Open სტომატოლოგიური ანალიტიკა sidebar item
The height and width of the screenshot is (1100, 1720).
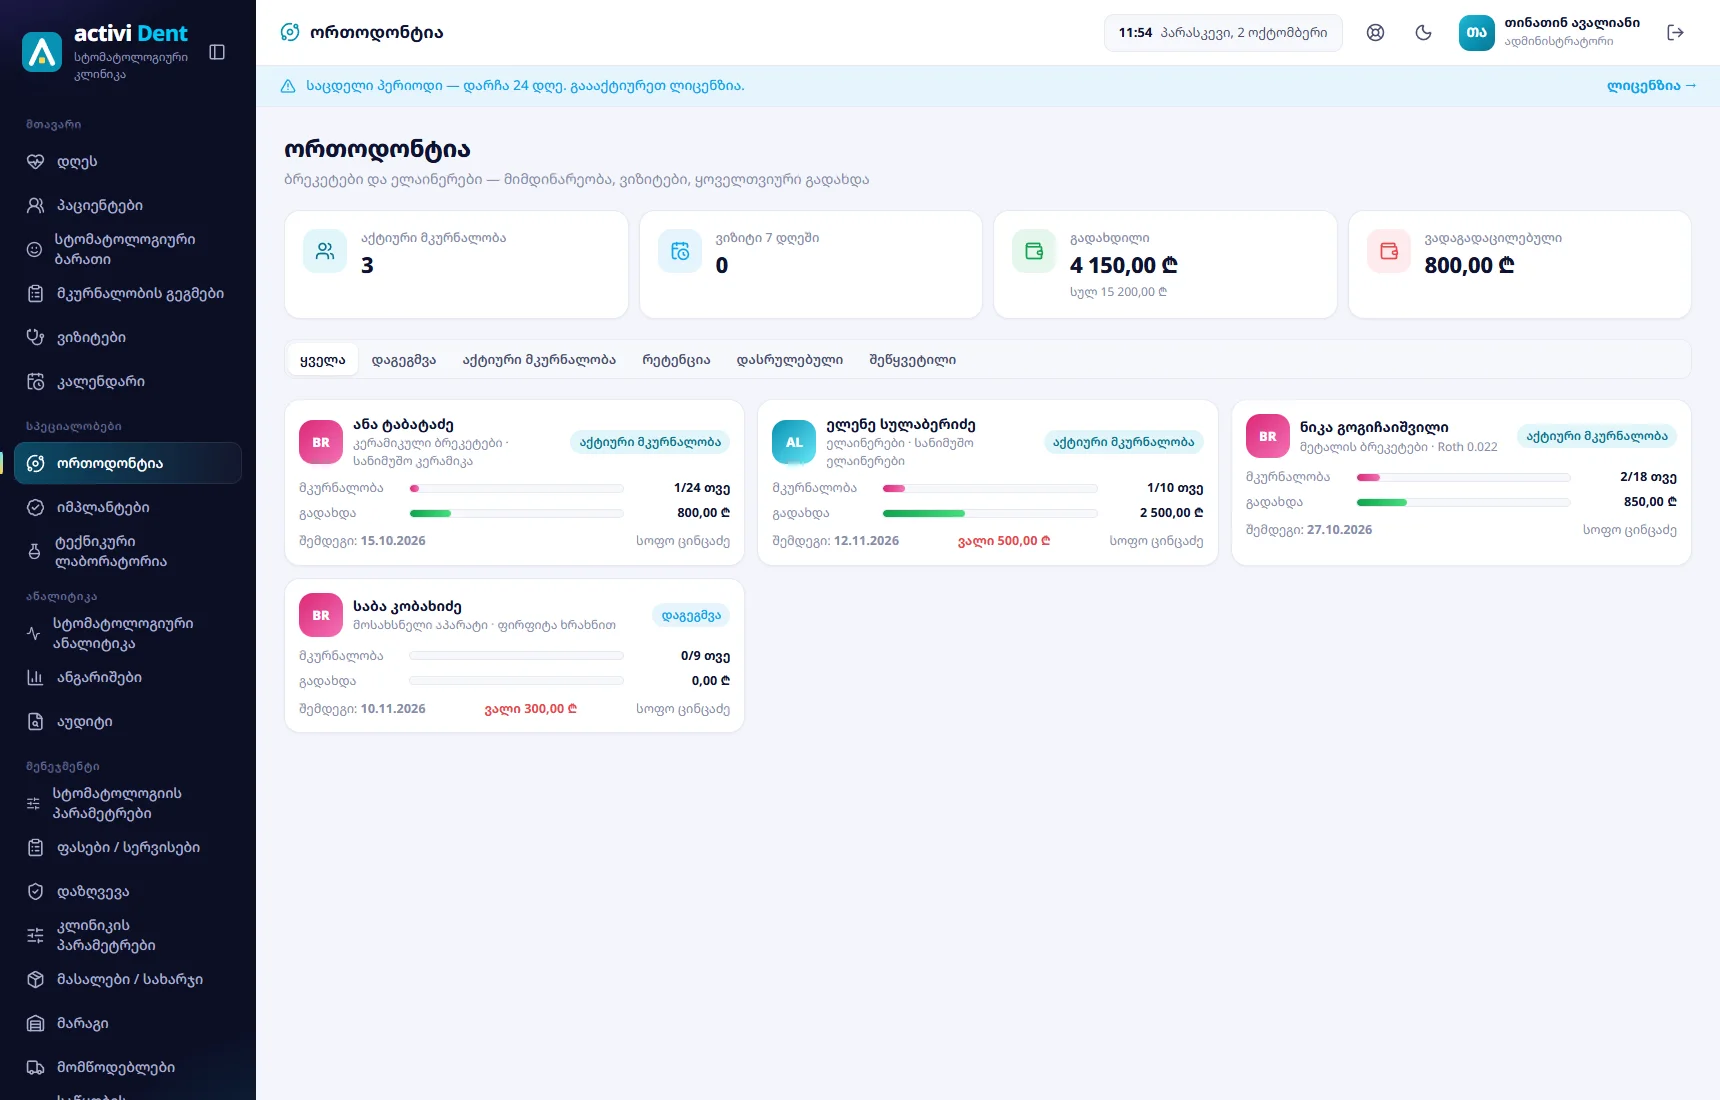[x=128, y=633]
